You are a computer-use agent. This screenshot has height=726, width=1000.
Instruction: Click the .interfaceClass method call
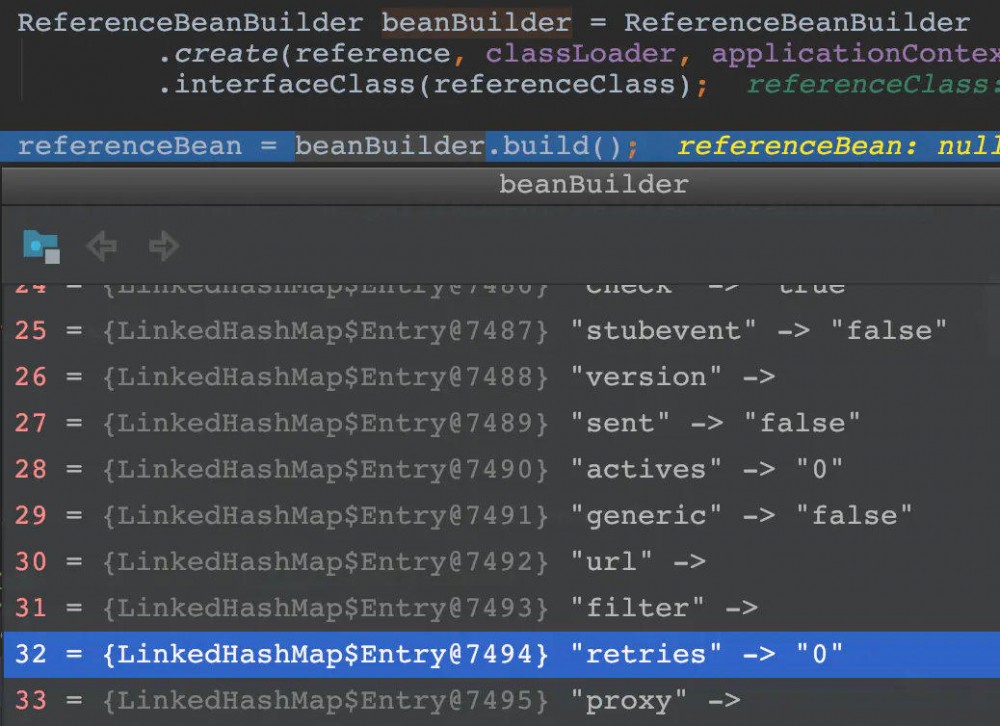[288, 85]
